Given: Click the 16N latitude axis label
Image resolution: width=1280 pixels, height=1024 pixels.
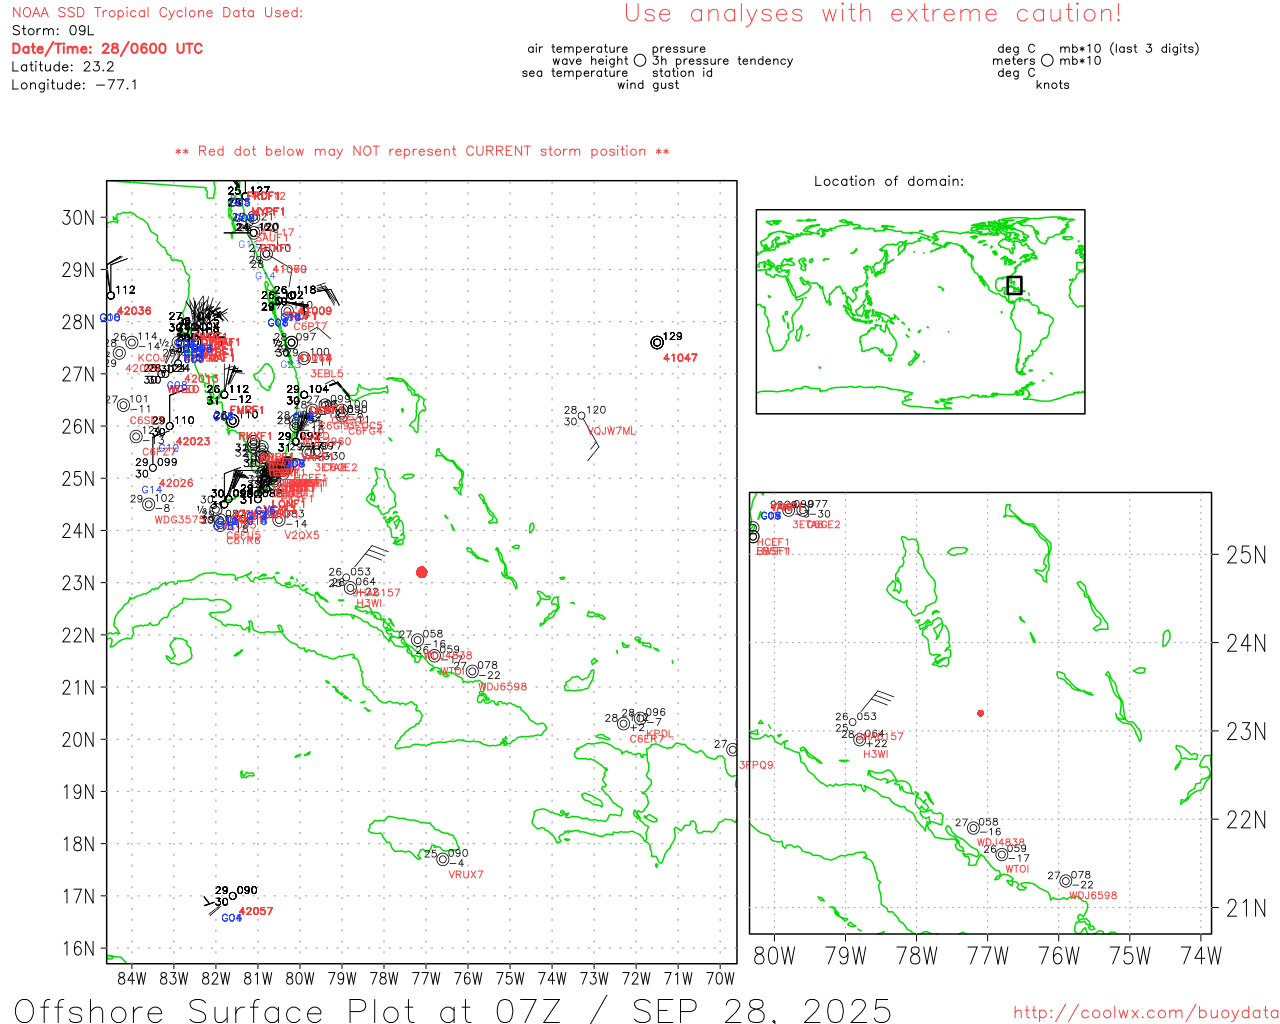Looking at the screenshot, I should pos(78,948).
